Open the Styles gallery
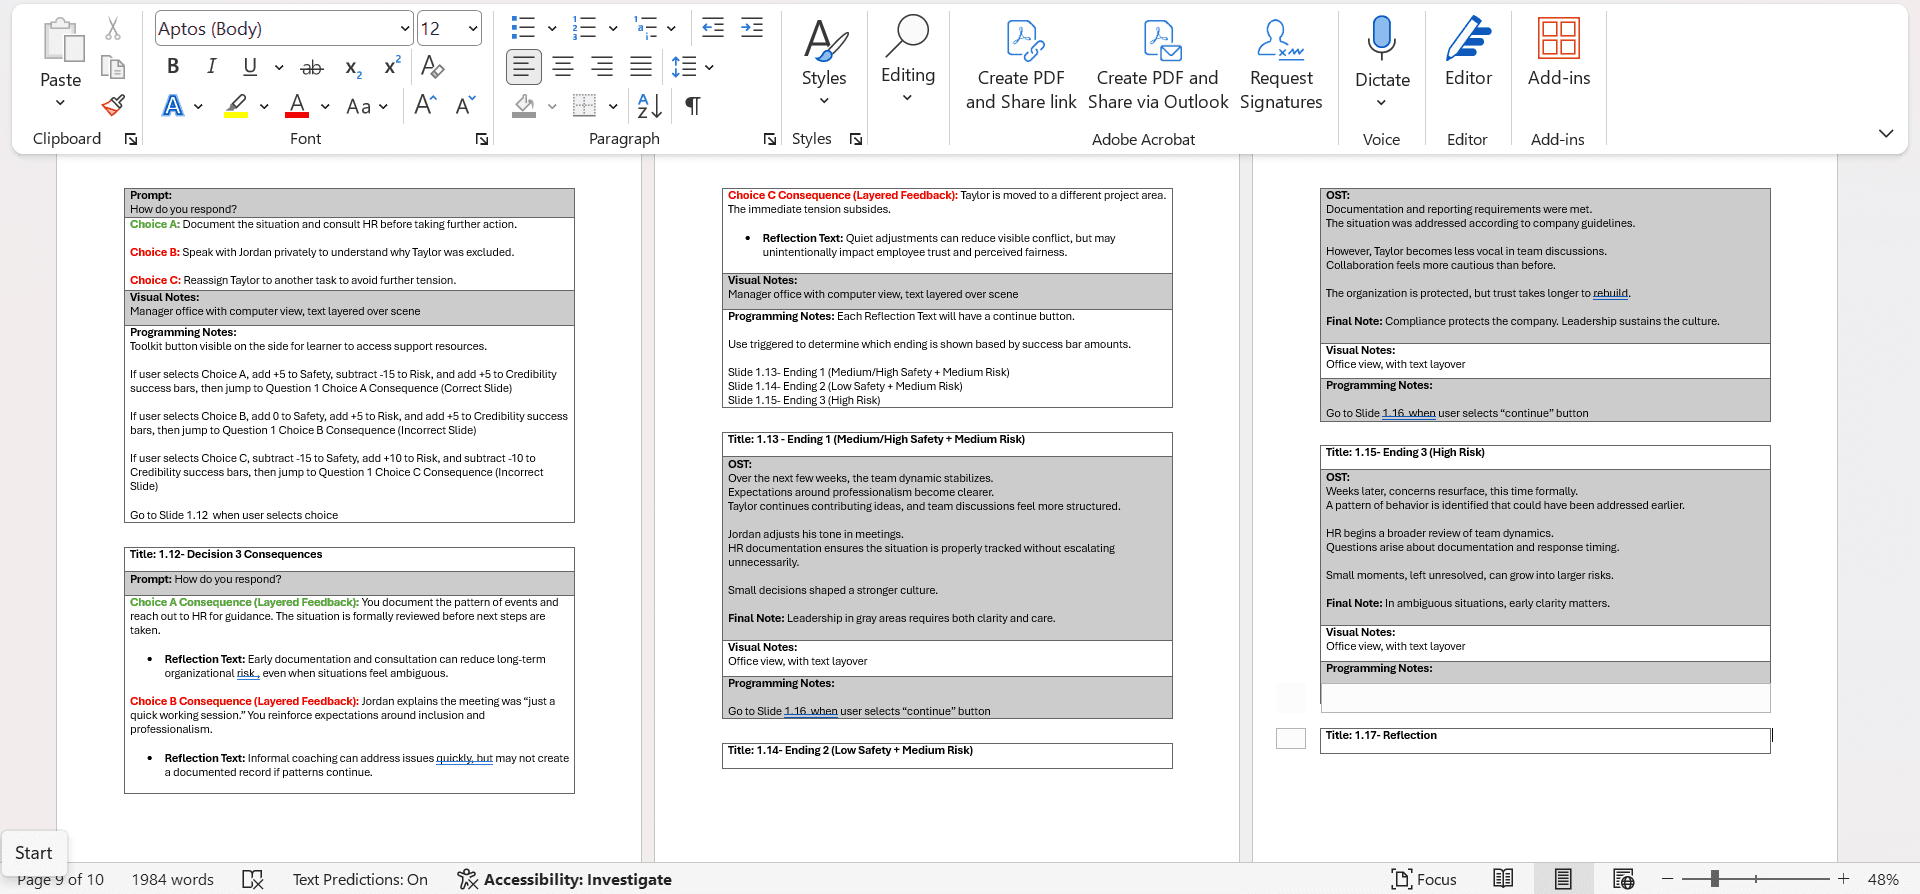Screen dimensions: 1920x894 824,63
